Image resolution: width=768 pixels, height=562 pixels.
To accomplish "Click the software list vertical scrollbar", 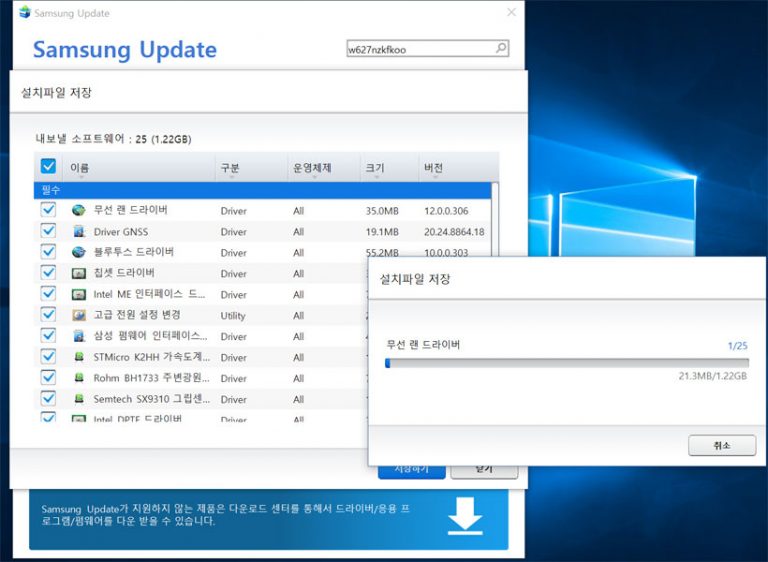I will click(495, 220).
